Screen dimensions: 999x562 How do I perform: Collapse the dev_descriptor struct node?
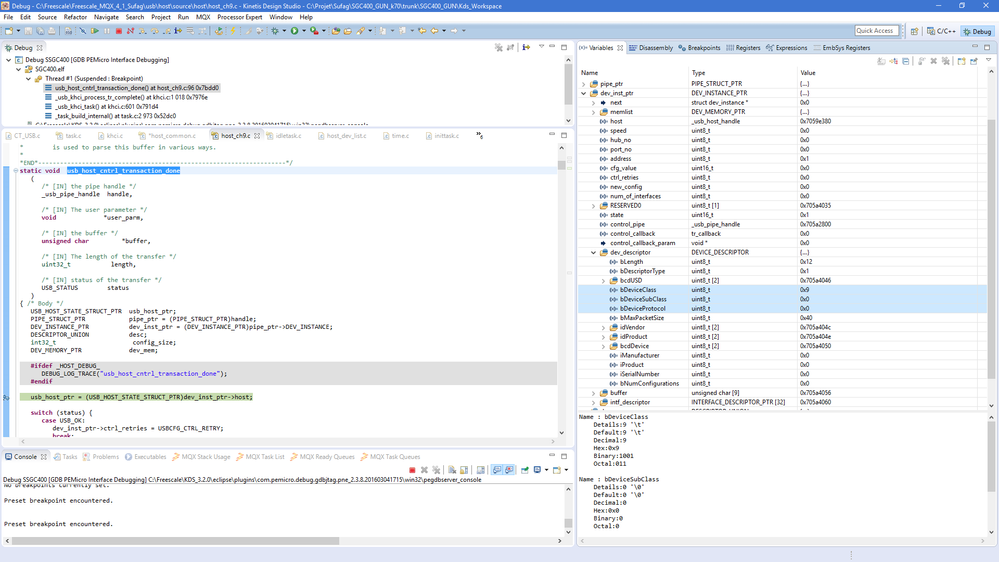coord(593,252)
